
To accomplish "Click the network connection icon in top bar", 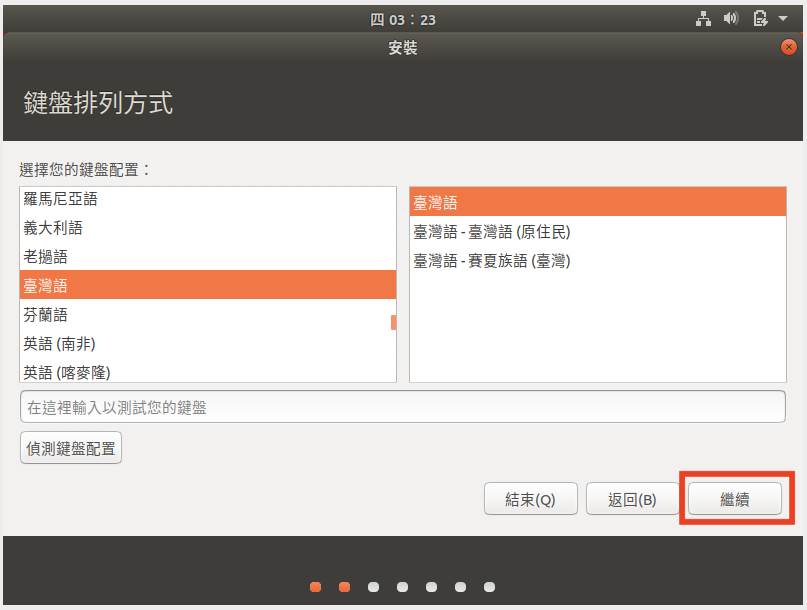I will coord(703,19).
